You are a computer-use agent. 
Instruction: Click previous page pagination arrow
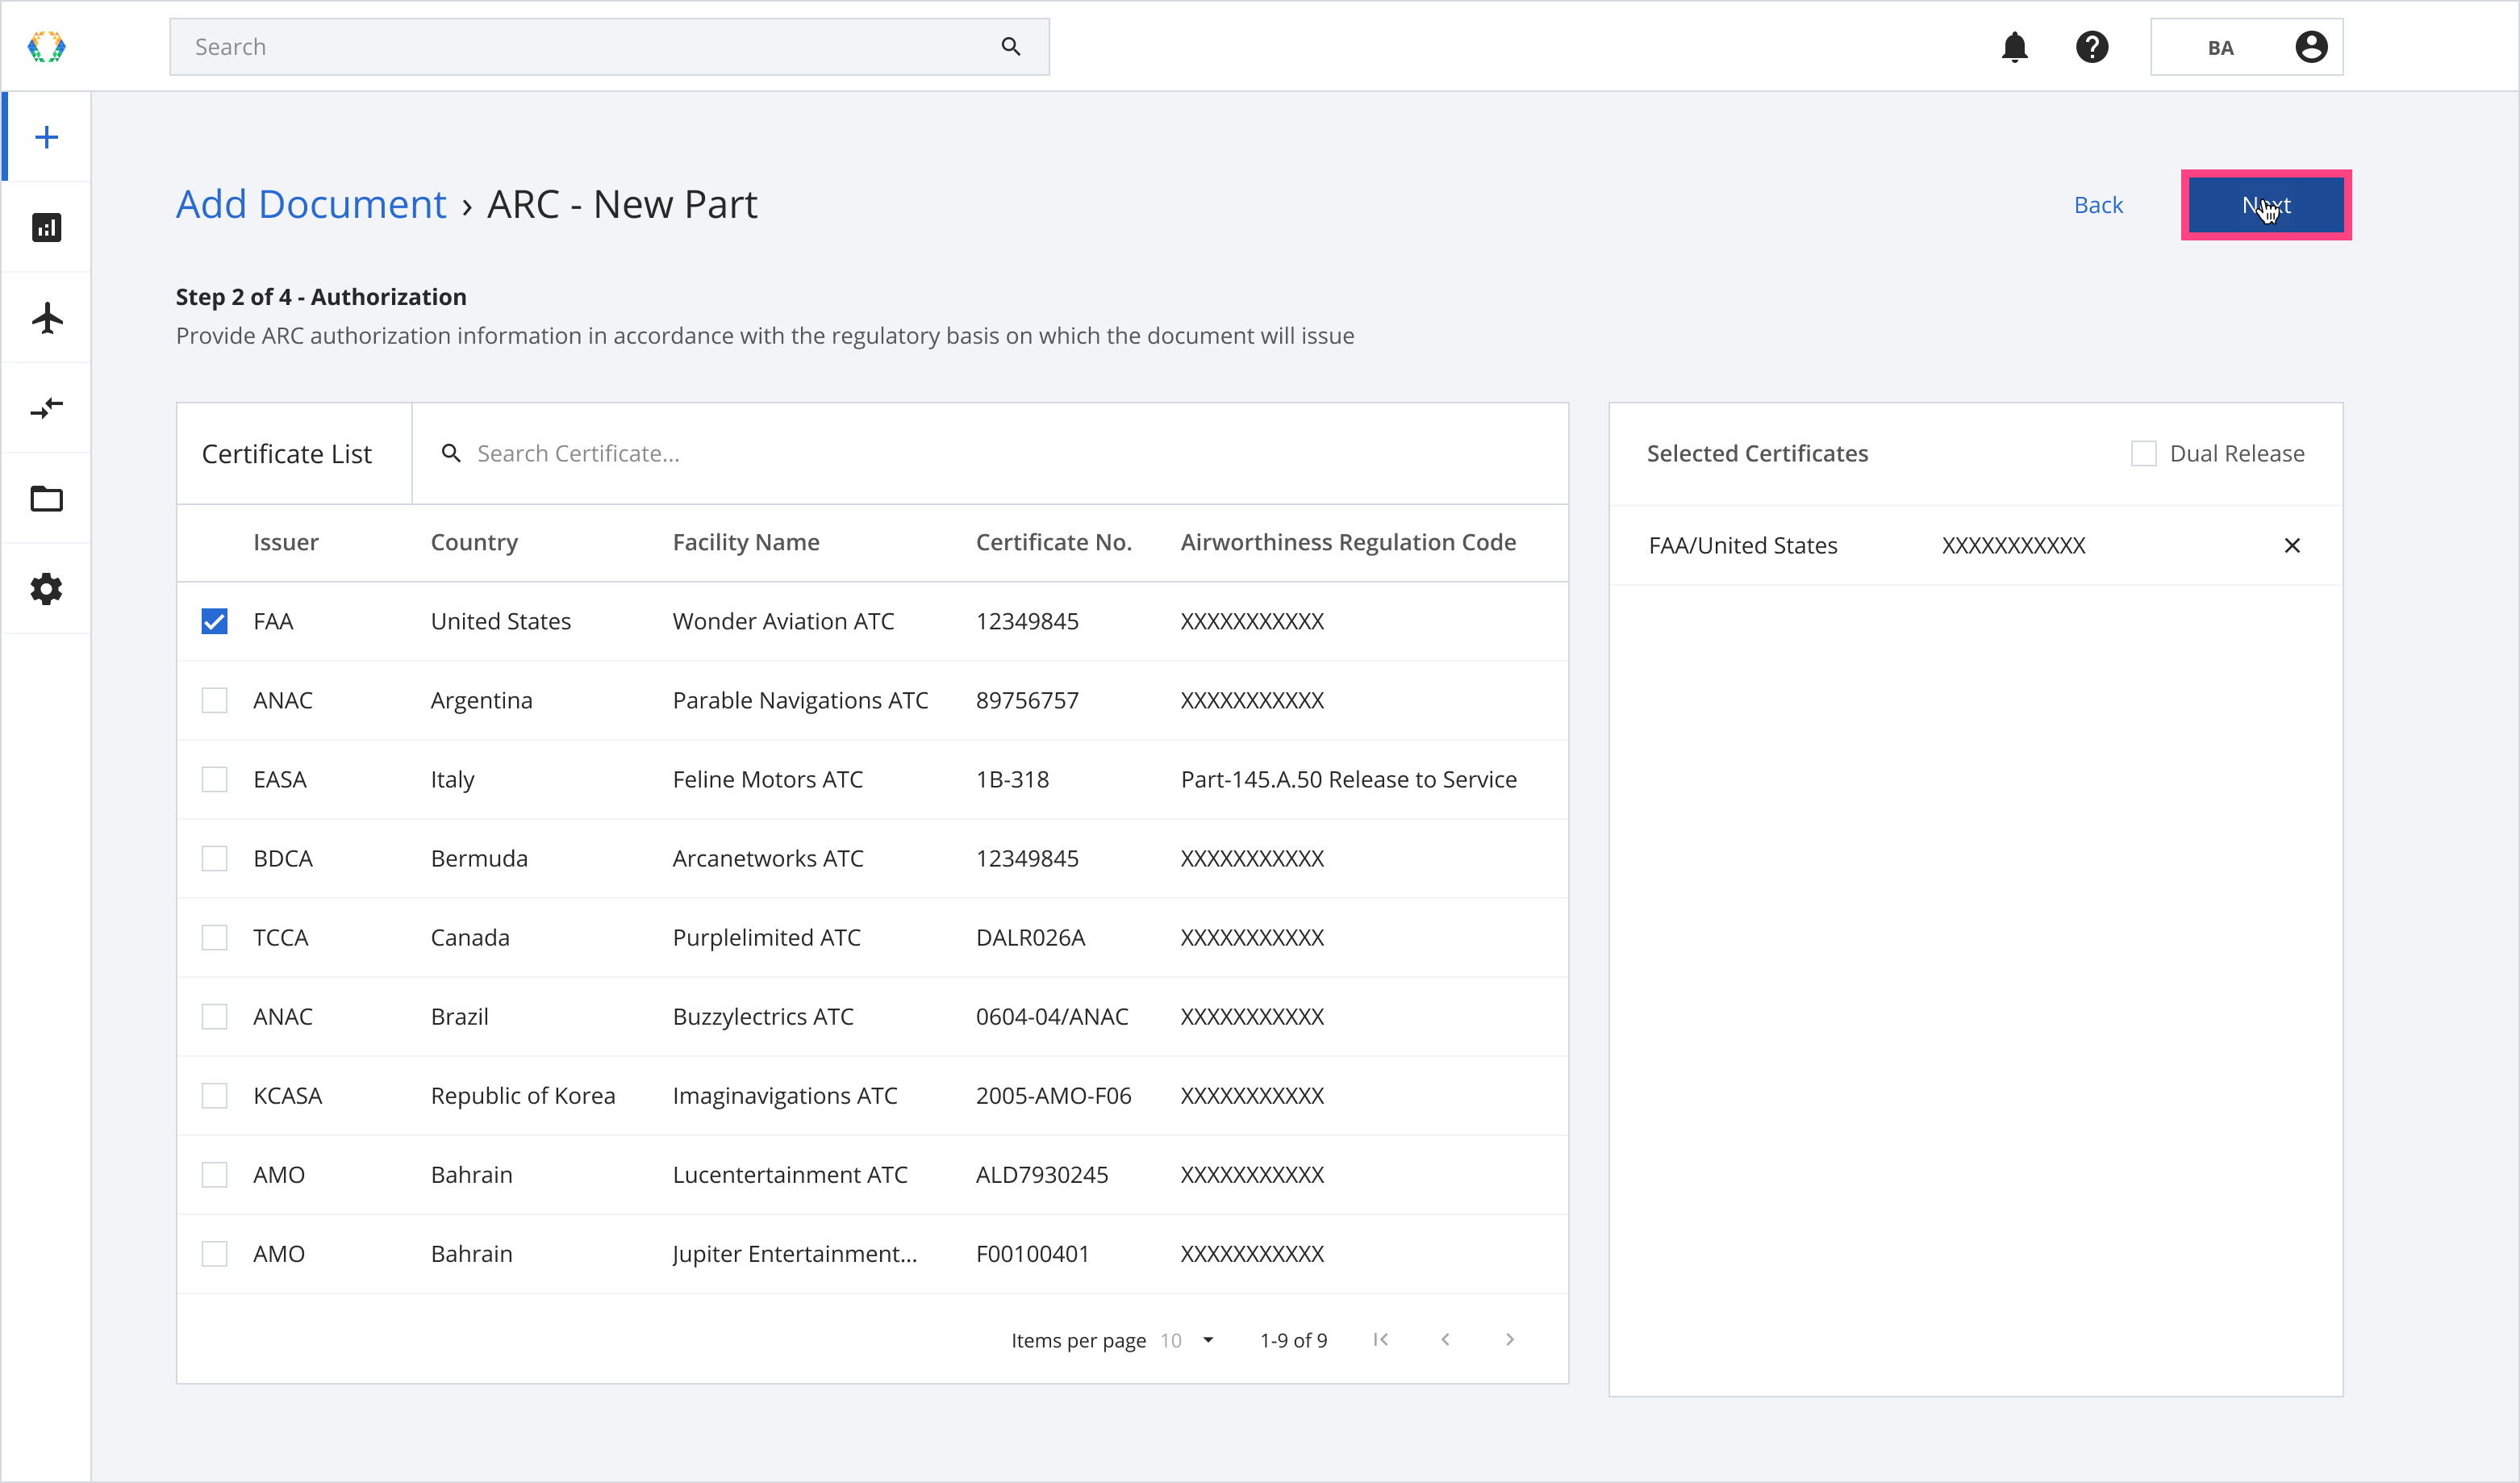coord(1447,1339)
